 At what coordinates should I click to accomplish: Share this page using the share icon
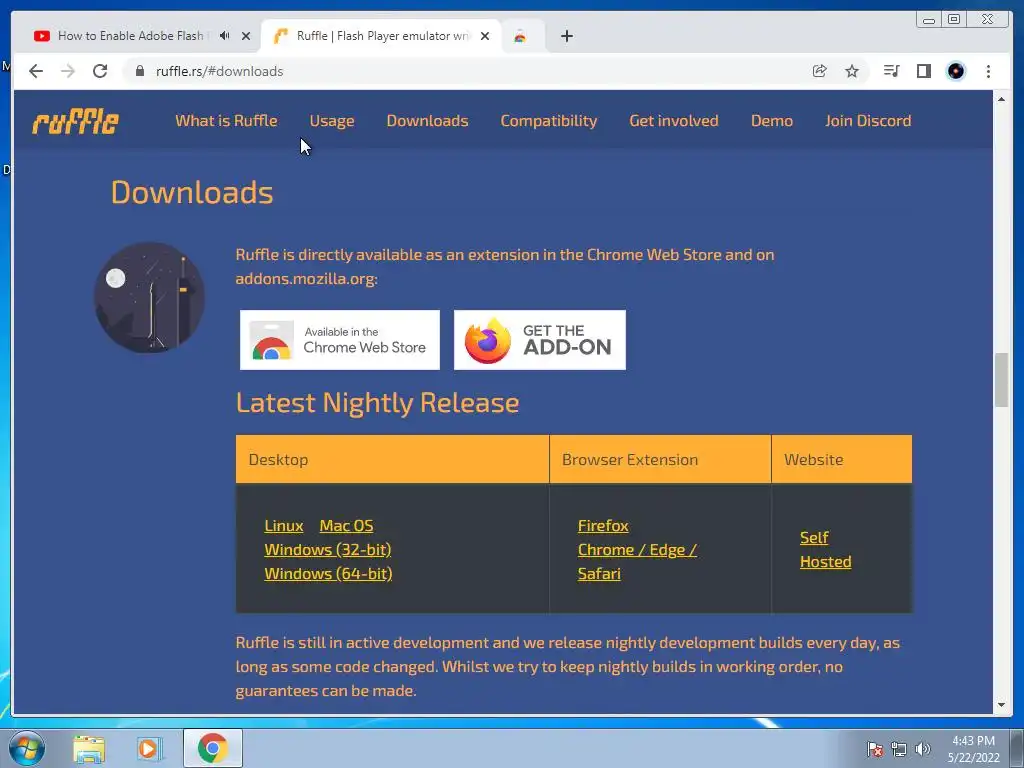click(820, 71)
